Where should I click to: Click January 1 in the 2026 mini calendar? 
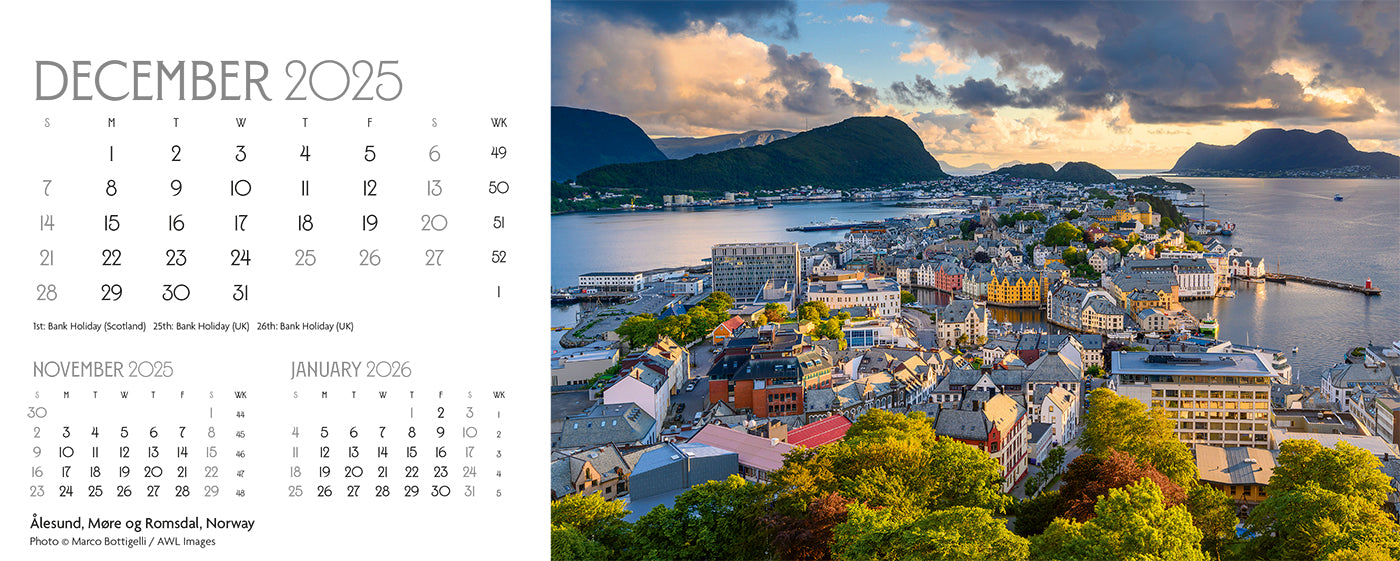[x=411, y=412]
